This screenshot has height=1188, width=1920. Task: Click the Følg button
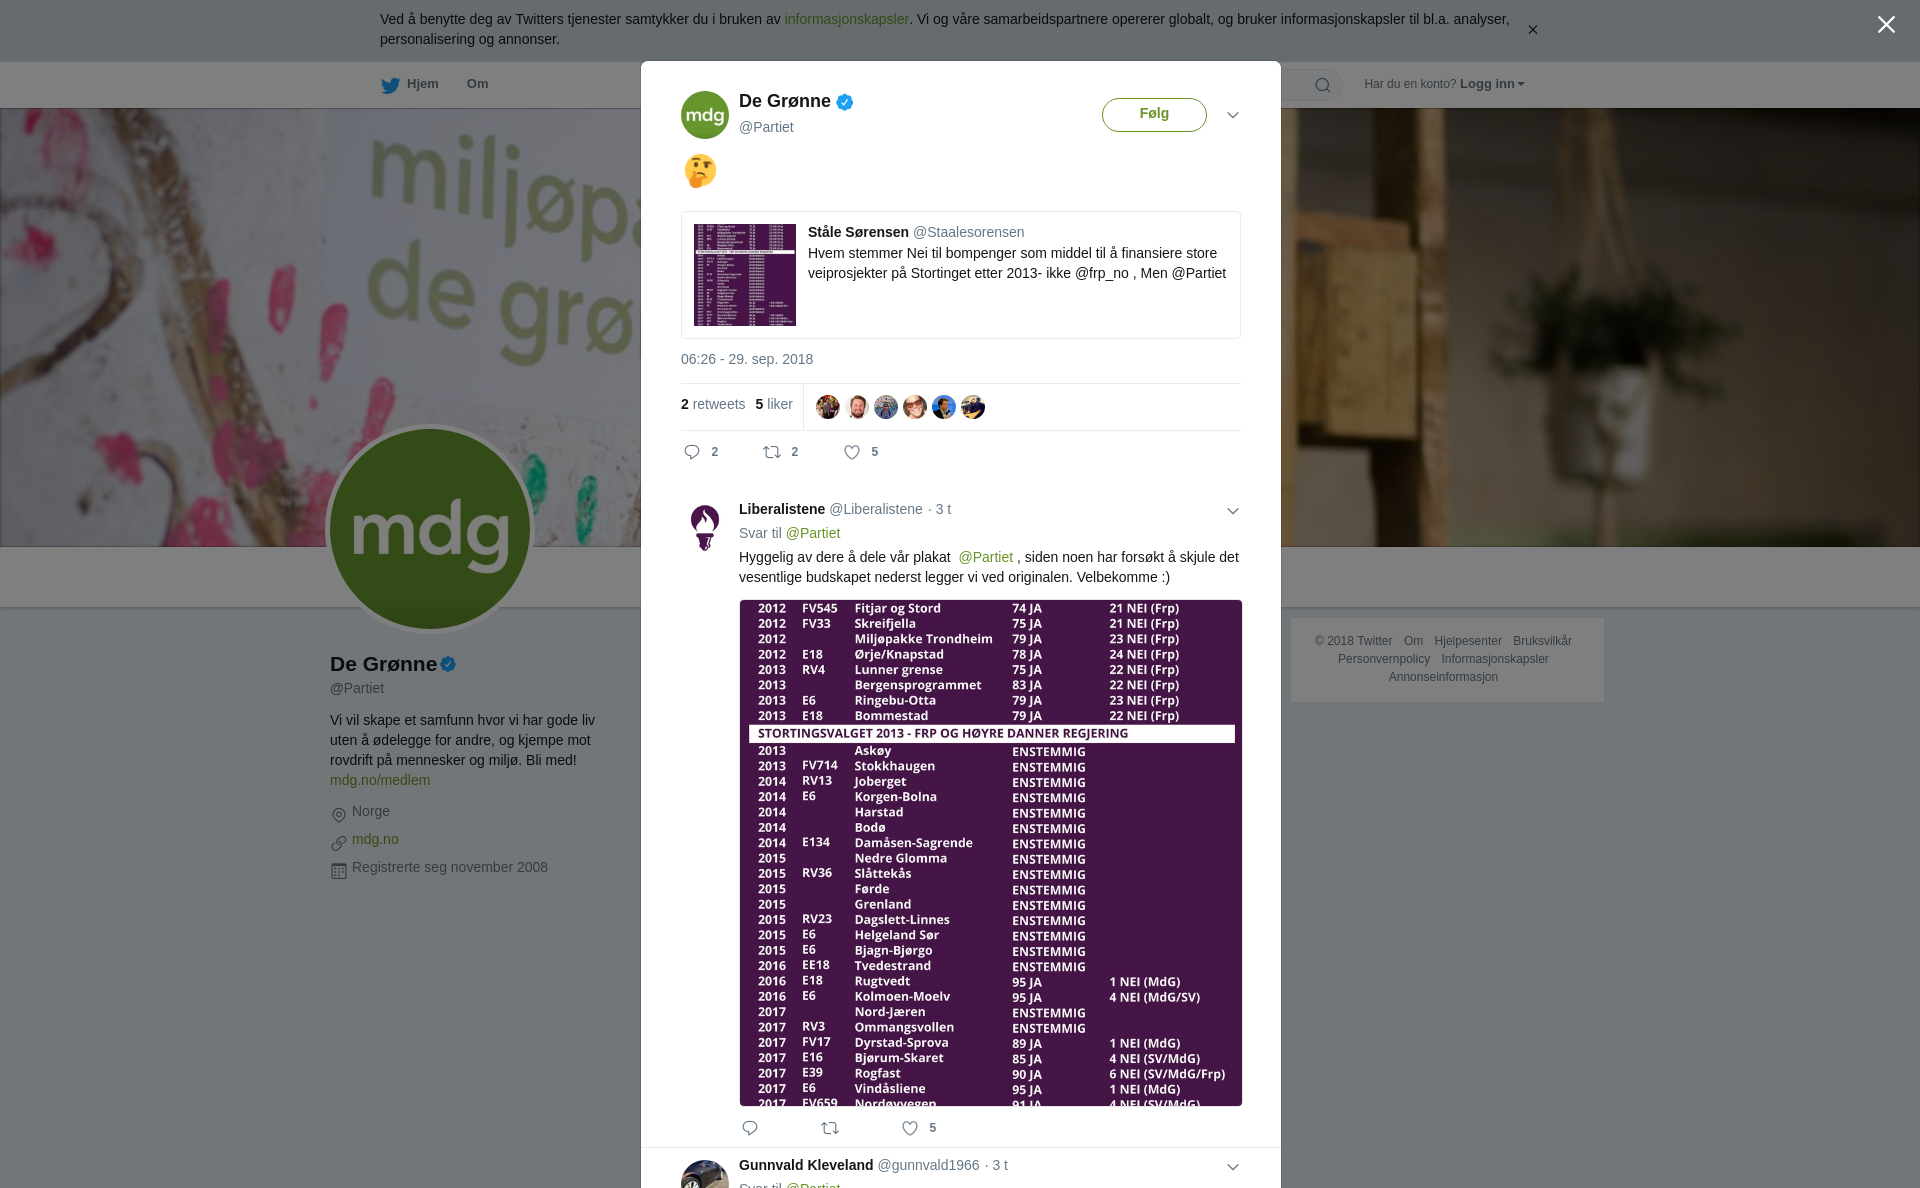1154,115
